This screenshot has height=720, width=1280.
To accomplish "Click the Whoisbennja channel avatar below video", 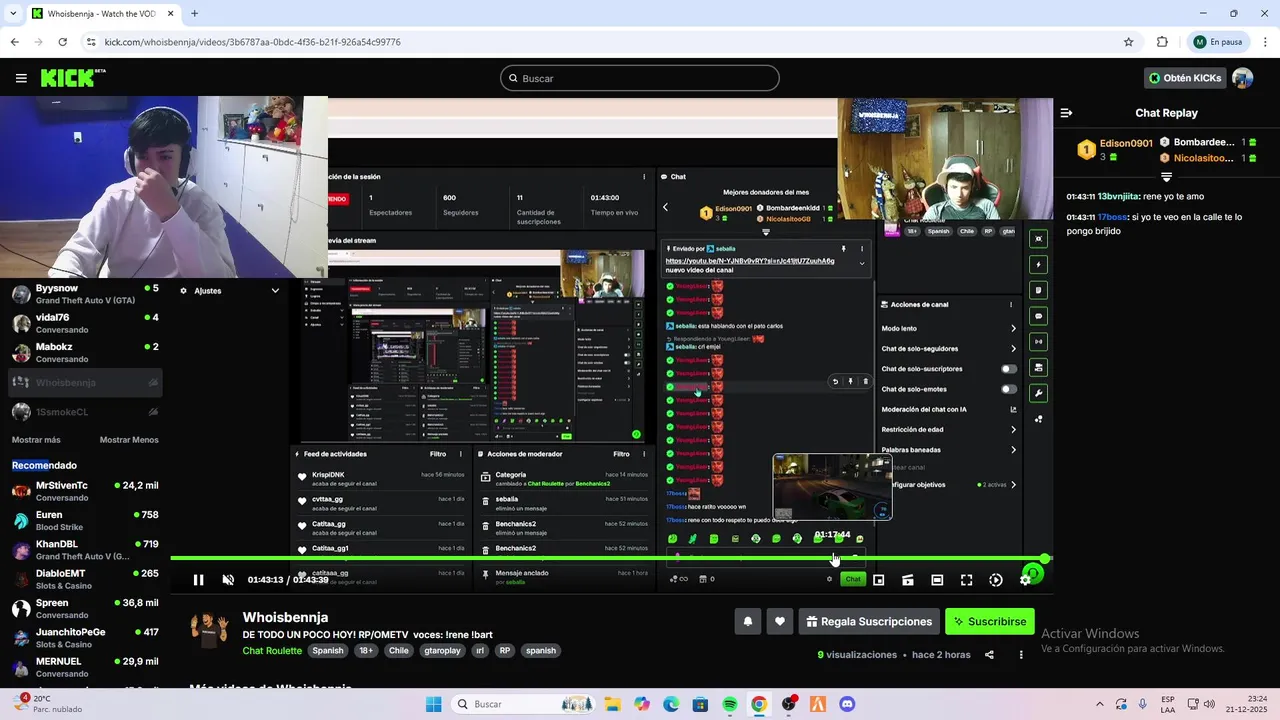I will point(209,630).
